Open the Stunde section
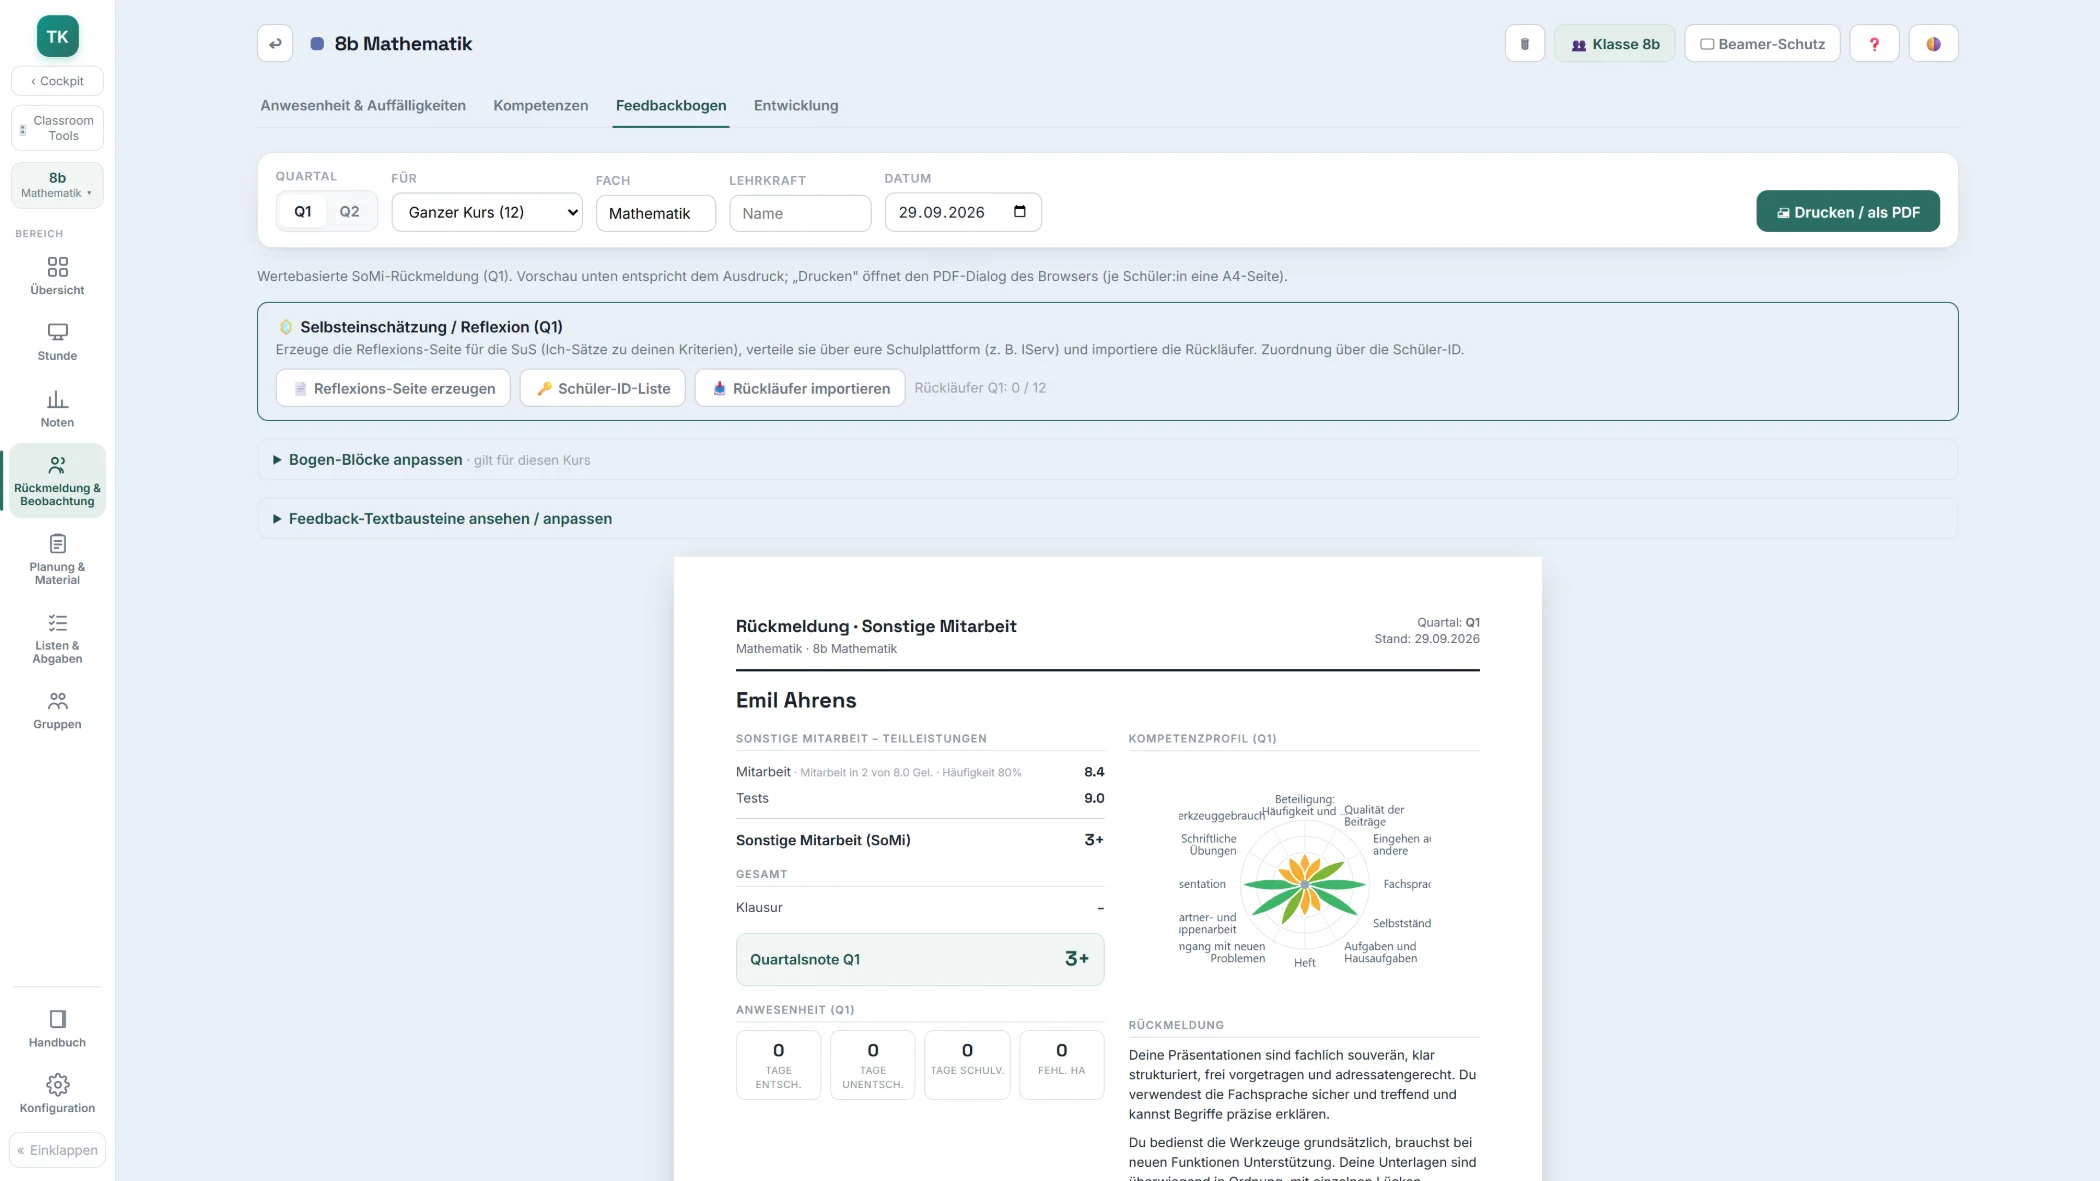Image resolution: width=2100 pixels, height=1181 pixels. pyautogui.click(x=57, y=342)
